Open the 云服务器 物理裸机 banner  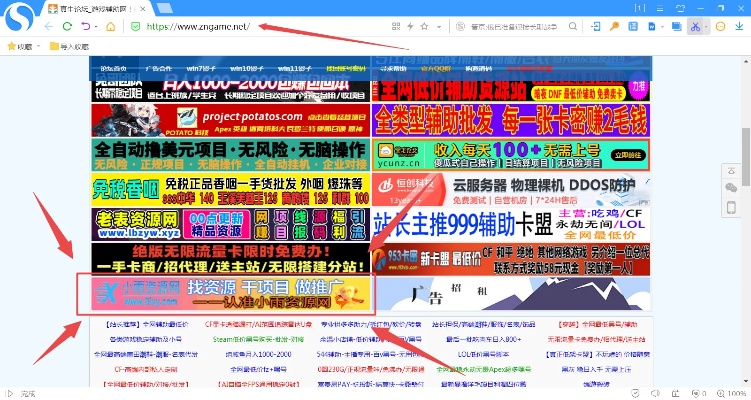point(511,190)
